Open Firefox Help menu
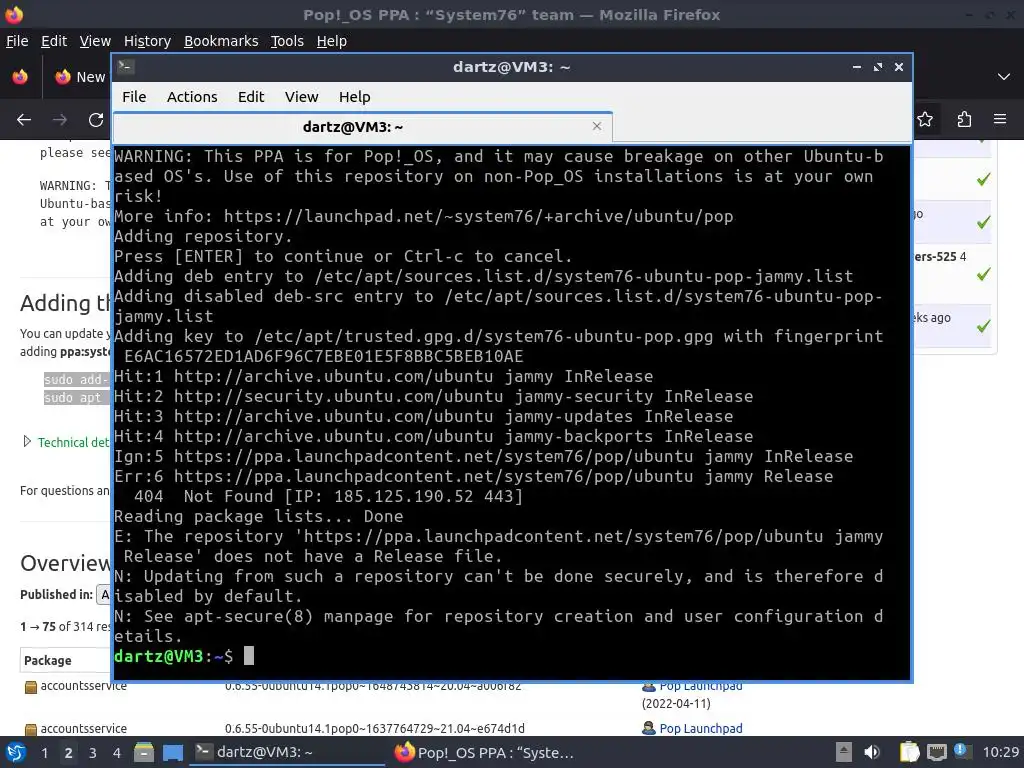This screenshot has height=768, width=1024. [x=332, y=41]
